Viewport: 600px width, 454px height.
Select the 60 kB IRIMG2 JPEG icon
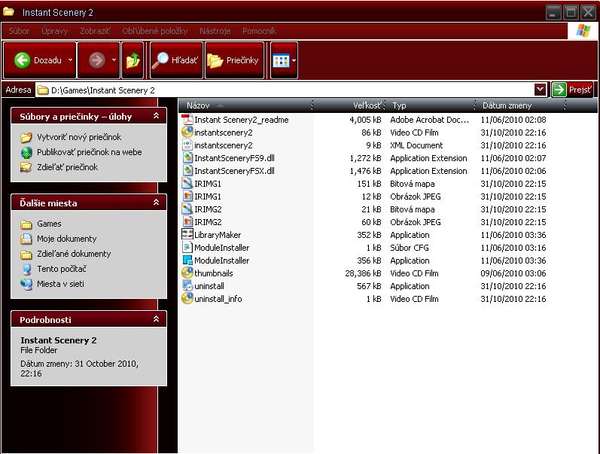[x=187, y=222]
